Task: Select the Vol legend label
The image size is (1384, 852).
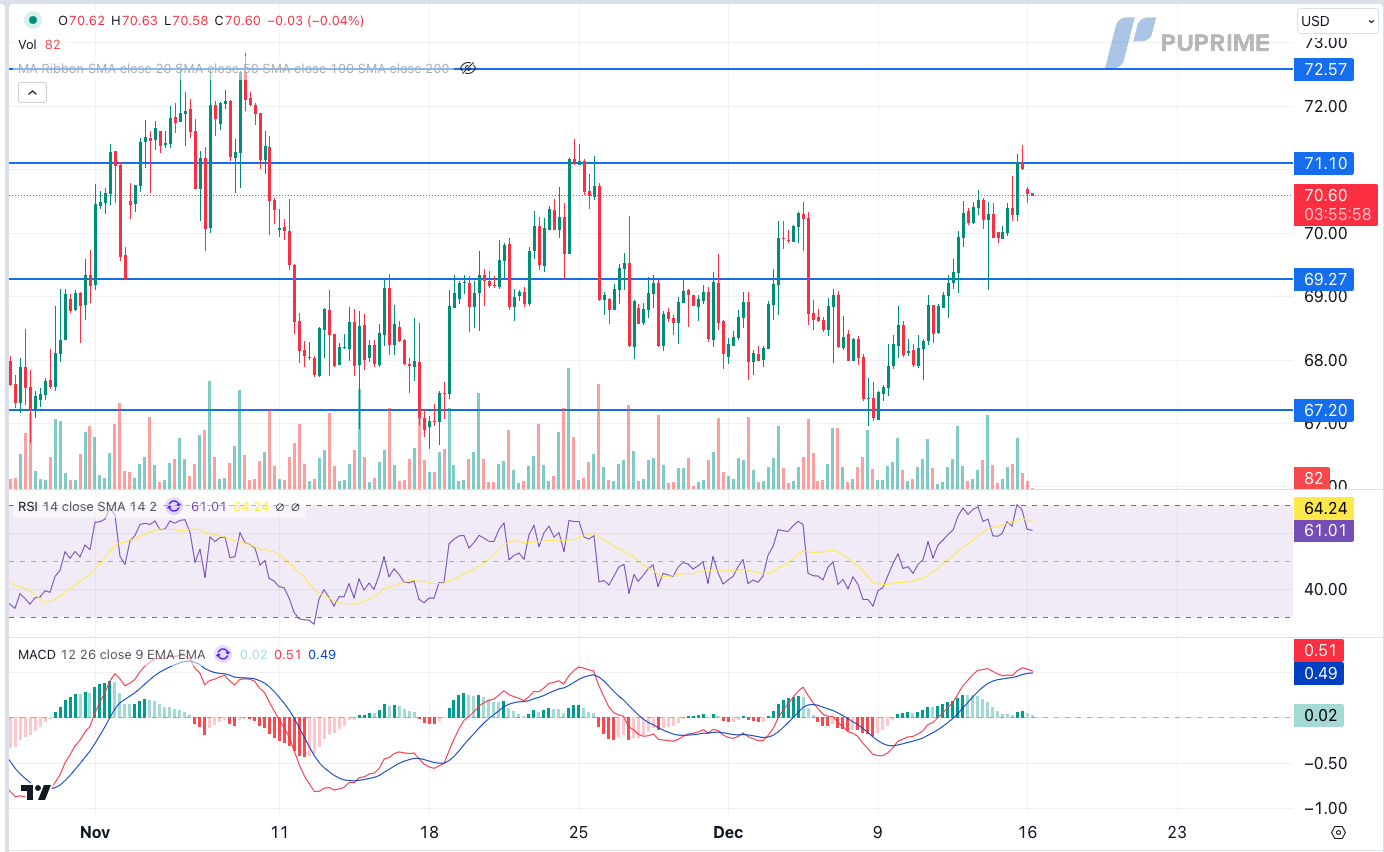Action: pyautogui.click(x=27, y=44)
